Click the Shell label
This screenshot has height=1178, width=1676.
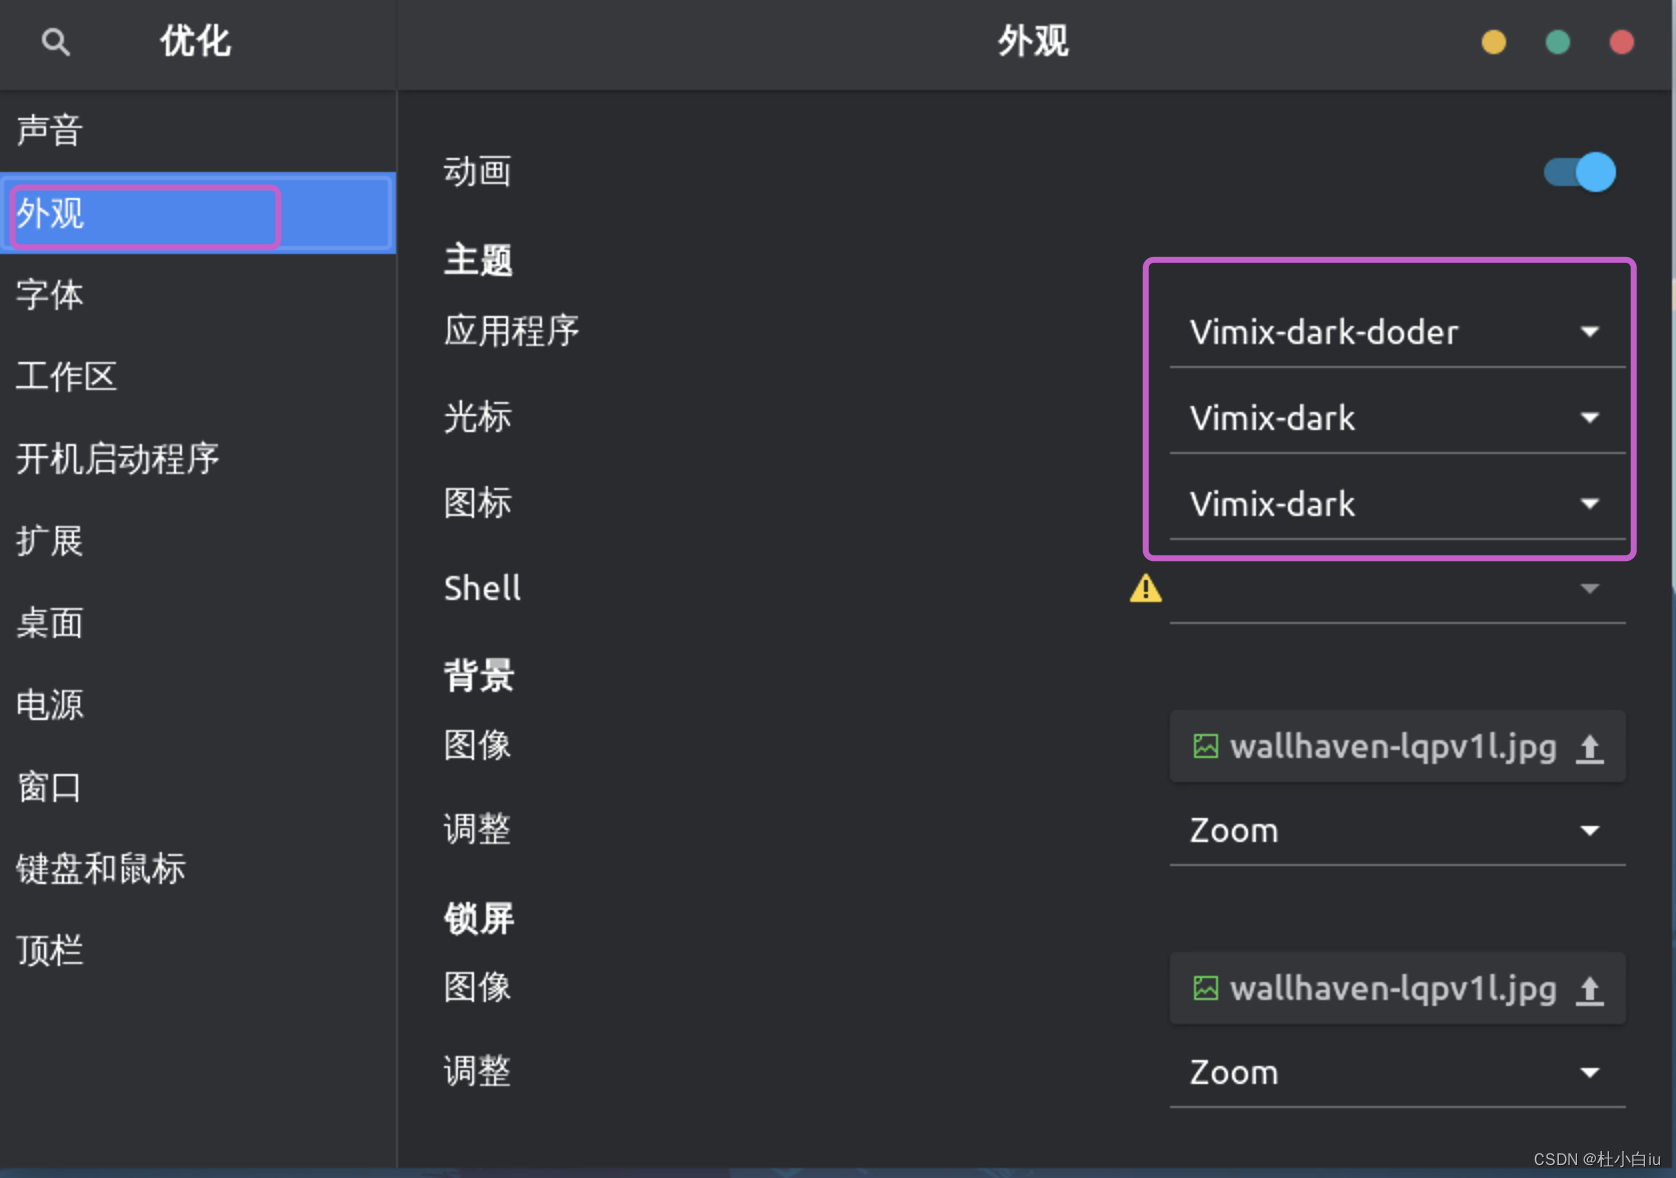click(x=483, y=588)
